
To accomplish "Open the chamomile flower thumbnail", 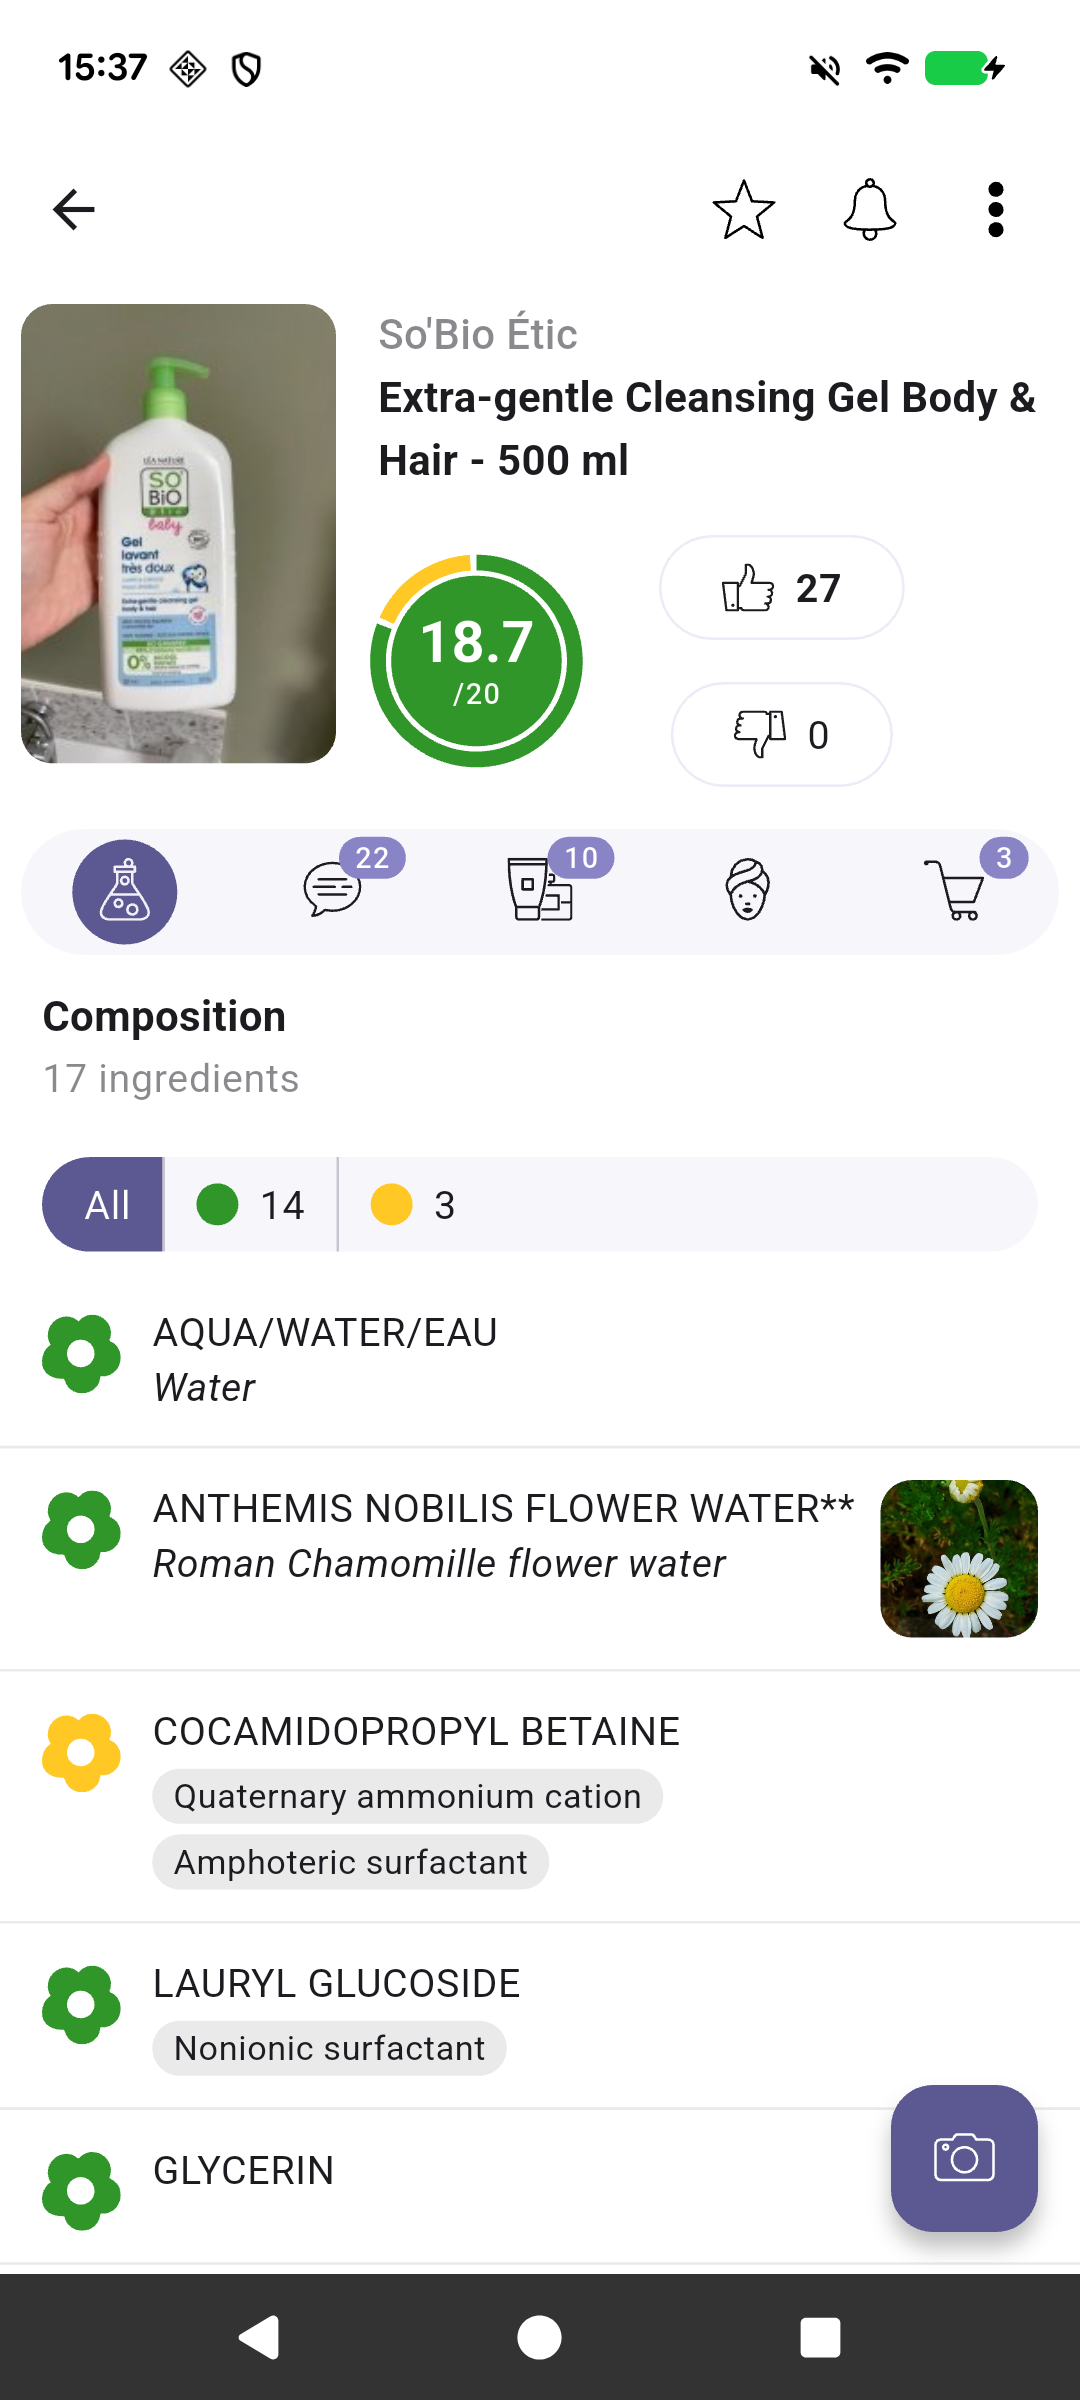I will point(958,1558).
